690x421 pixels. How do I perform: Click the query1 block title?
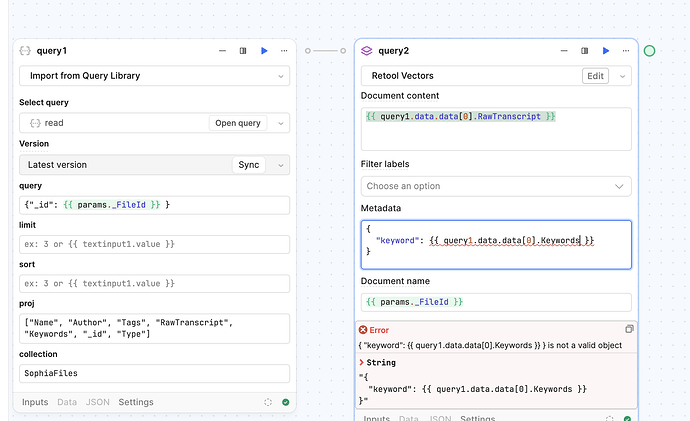[x=52, y=51]
